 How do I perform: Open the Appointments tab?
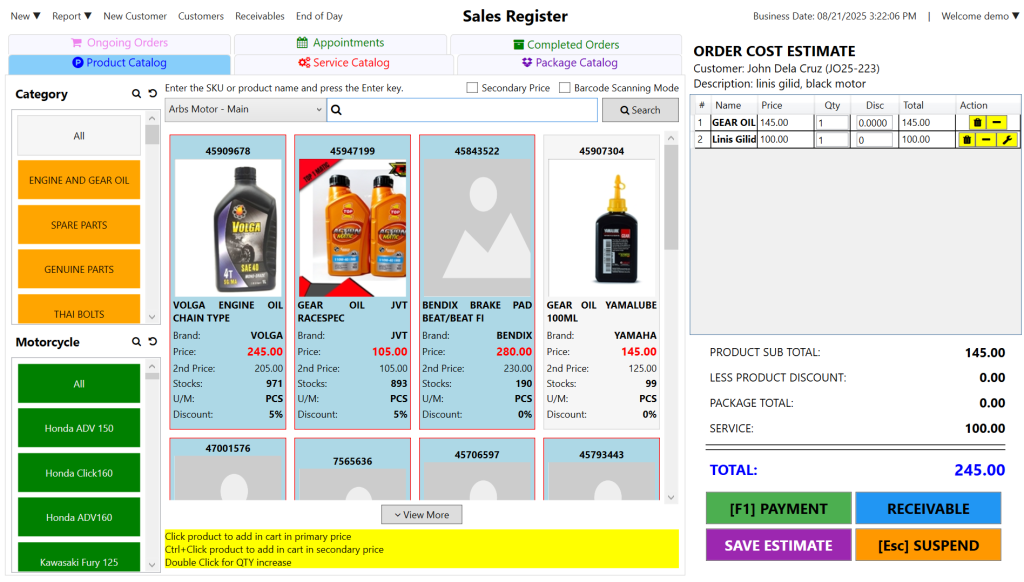(x=340, y=43)
